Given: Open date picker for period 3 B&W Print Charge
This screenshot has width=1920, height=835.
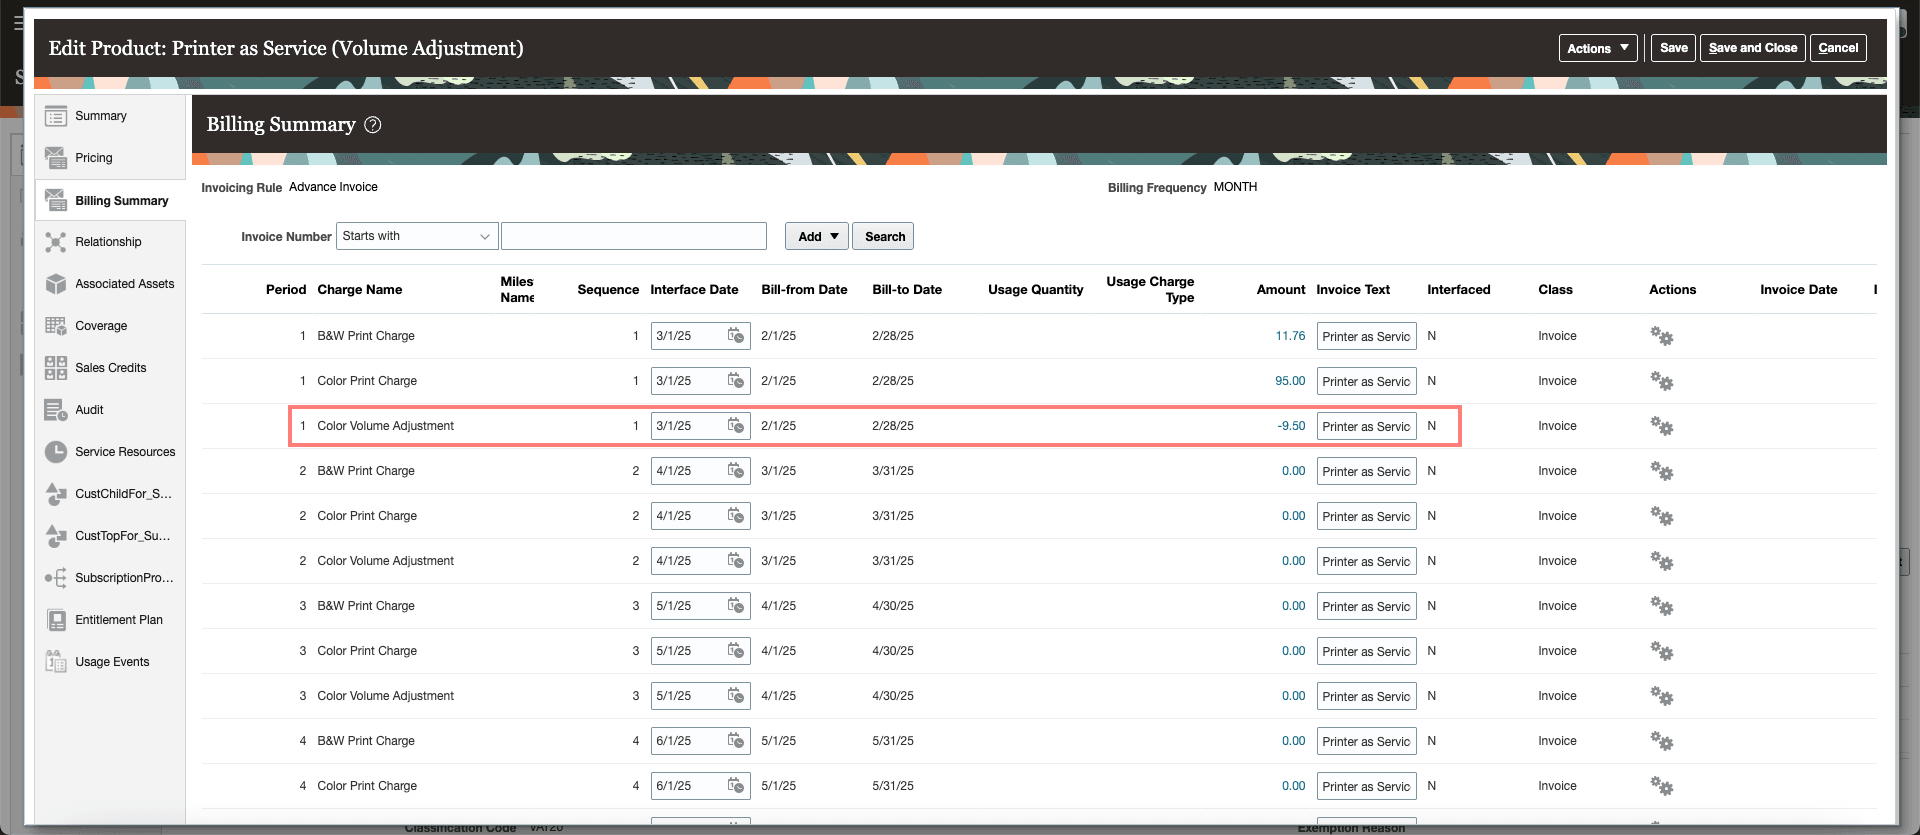Looking at the screenshot, I should (x=736, y=606).
